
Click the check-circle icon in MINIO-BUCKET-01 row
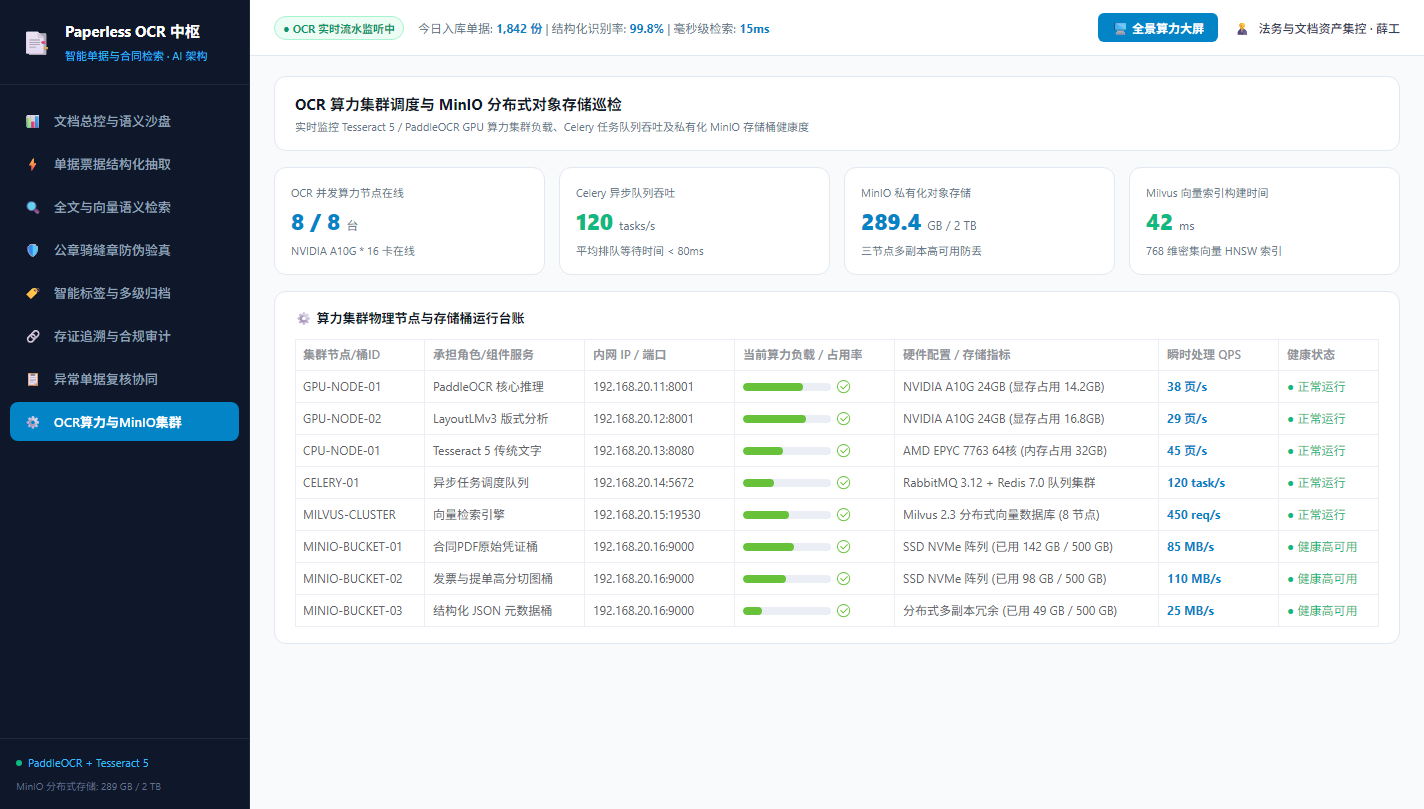coord(843,546)
